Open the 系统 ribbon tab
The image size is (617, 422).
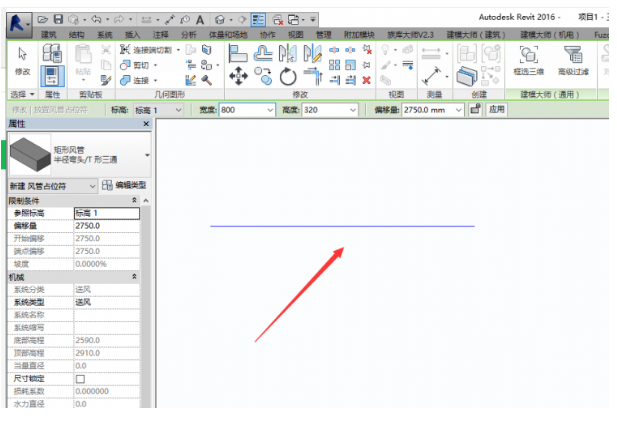[104, 35]
